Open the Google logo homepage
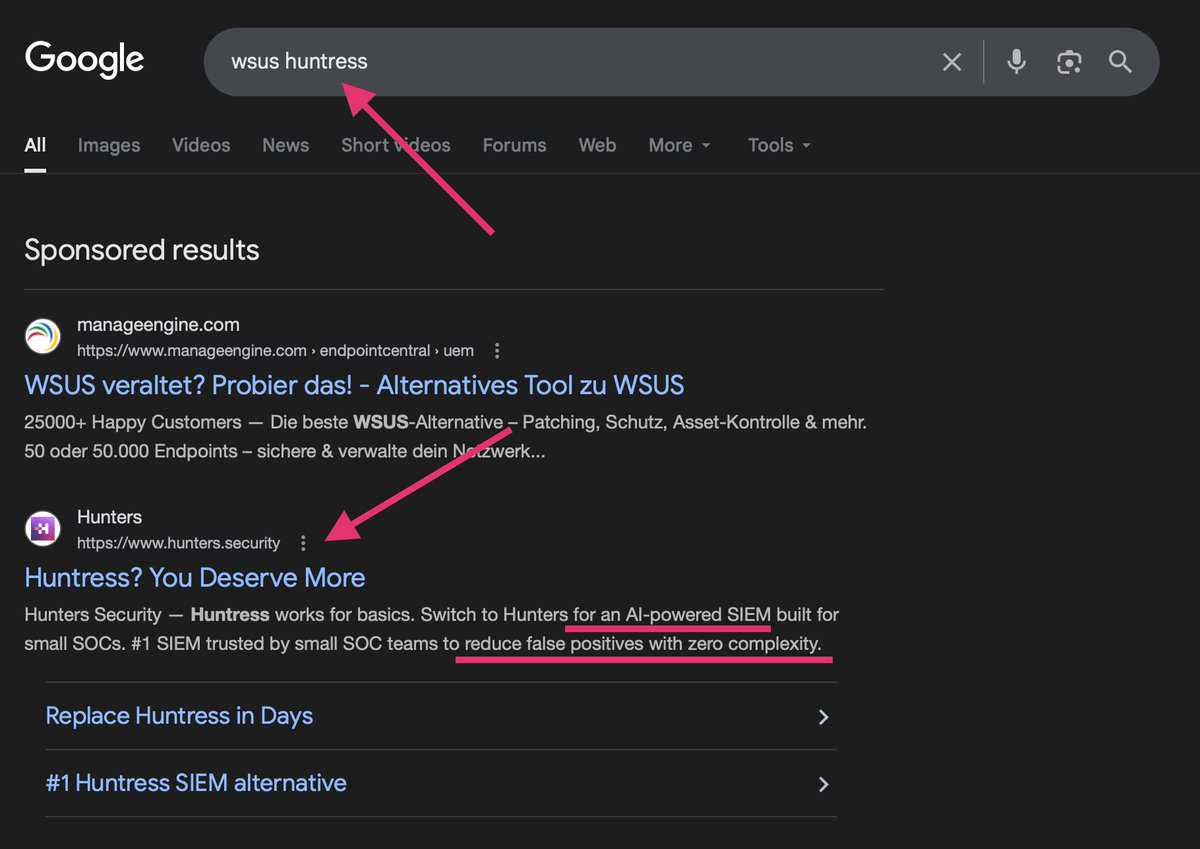 click(x=85, y=60)
